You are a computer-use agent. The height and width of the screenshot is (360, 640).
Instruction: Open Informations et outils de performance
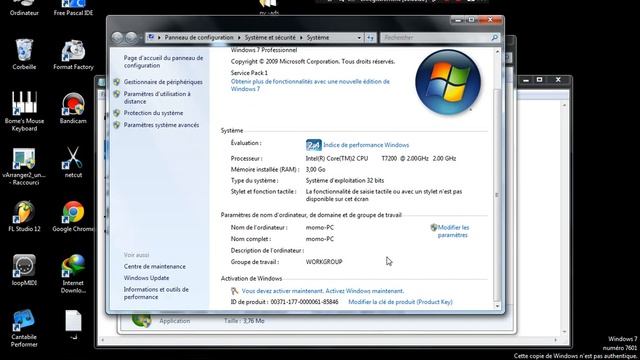156,293
